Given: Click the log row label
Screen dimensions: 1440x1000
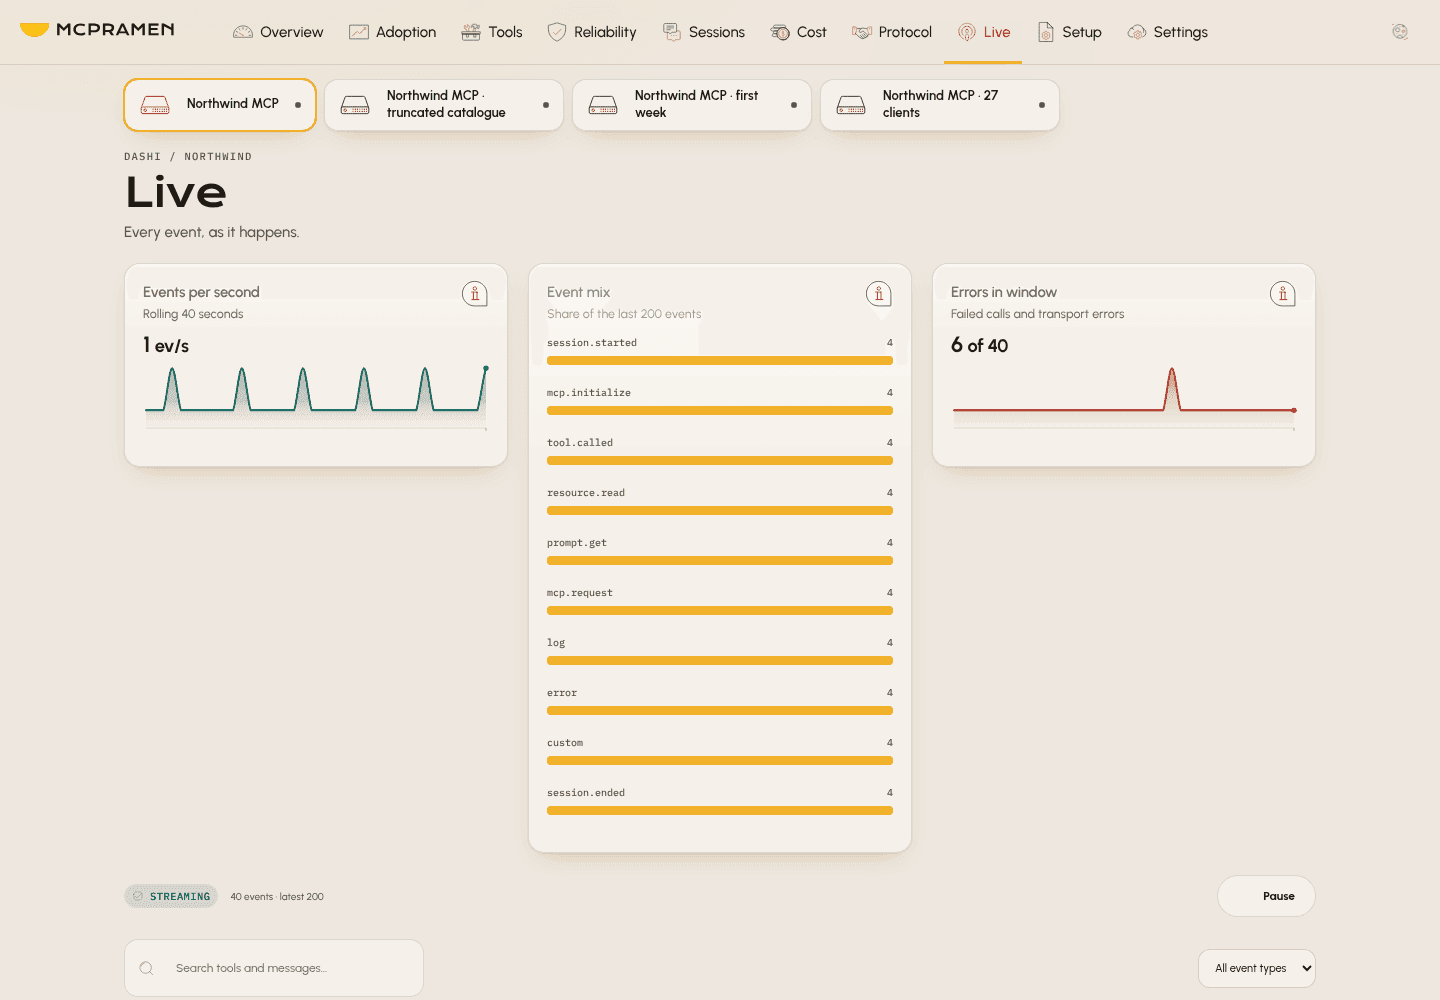Looking at the screenshot, I should (x=556, y=643).
